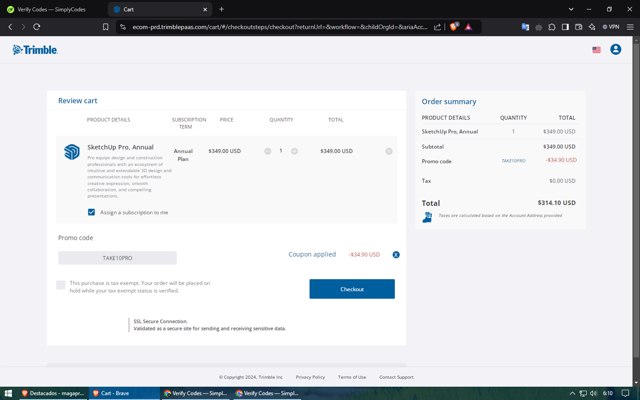
Task: Remove the applied TAKE10PRO coupon
Action: click(396, 255)
